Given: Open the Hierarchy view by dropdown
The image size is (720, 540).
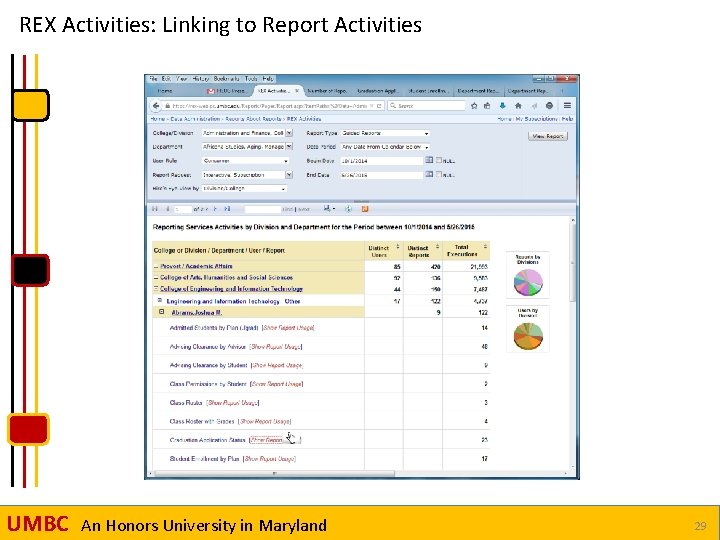Looking at the screenshot, I should click(x=244, y=189).
